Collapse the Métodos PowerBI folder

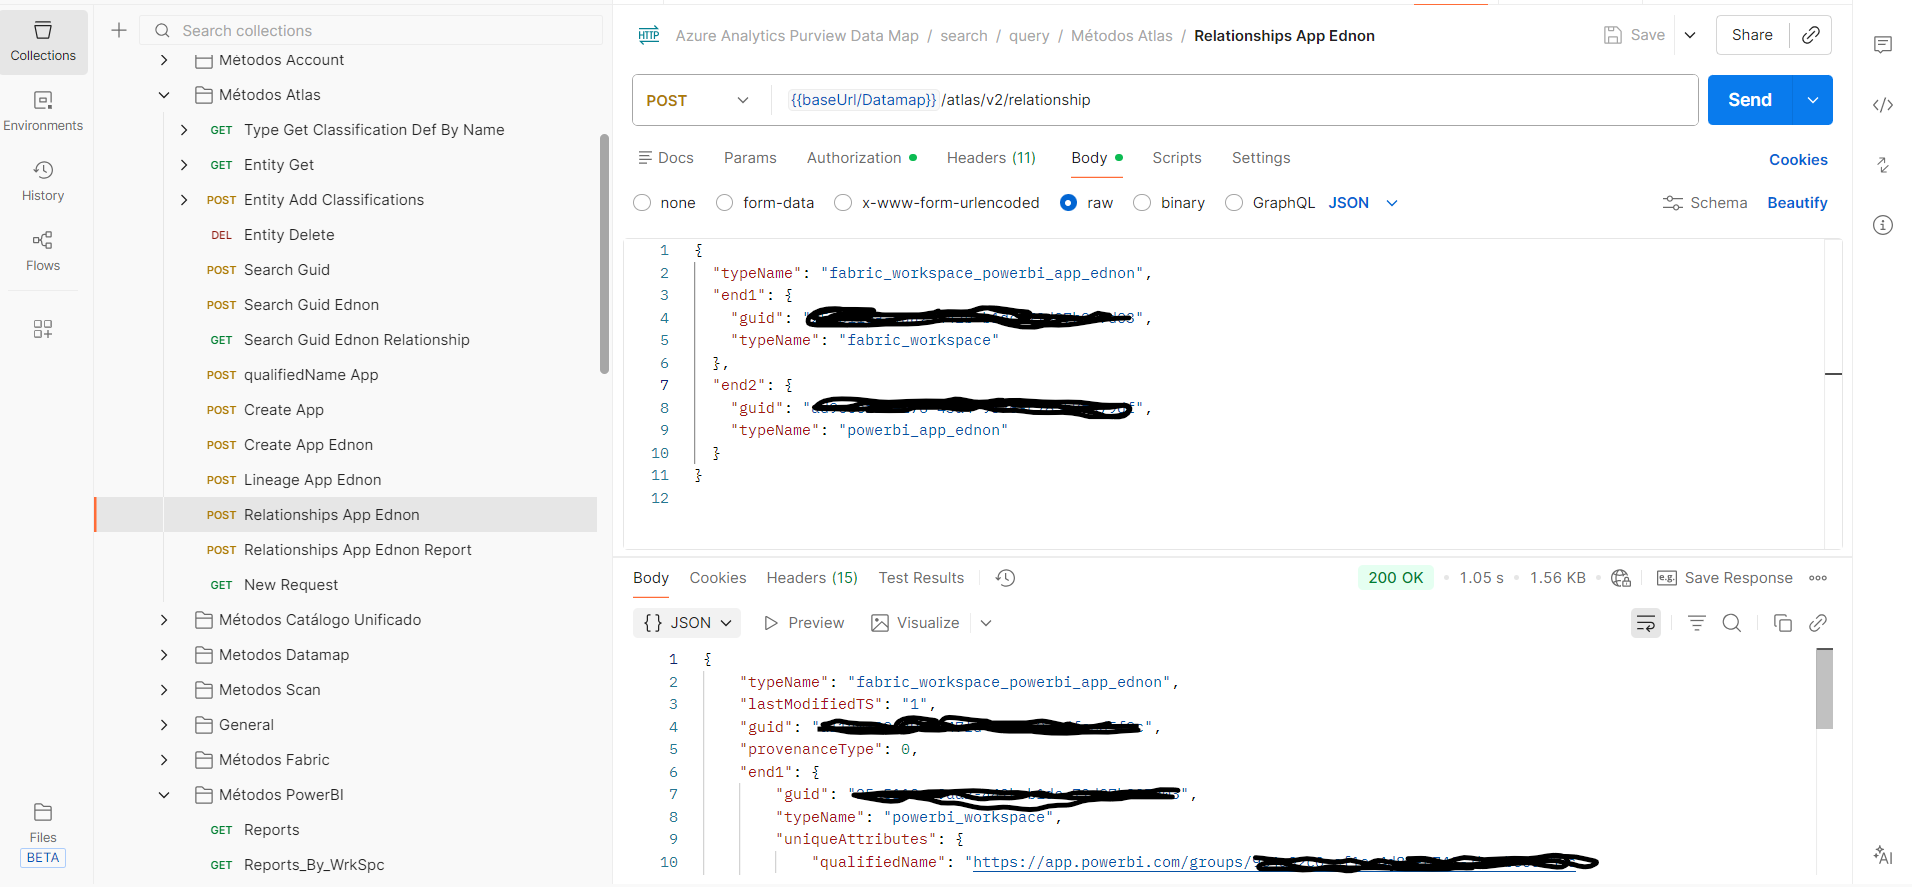click(164, 795)
